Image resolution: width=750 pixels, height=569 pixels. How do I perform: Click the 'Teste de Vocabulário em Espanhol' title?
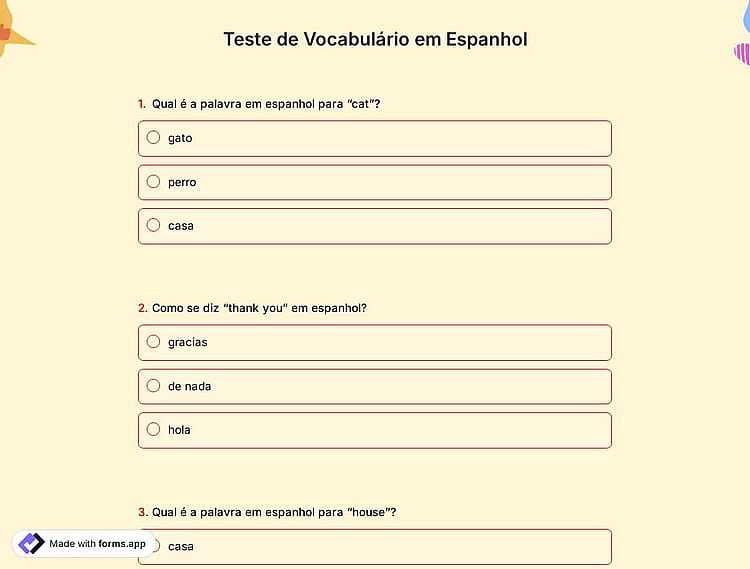(x=375, y=39)
